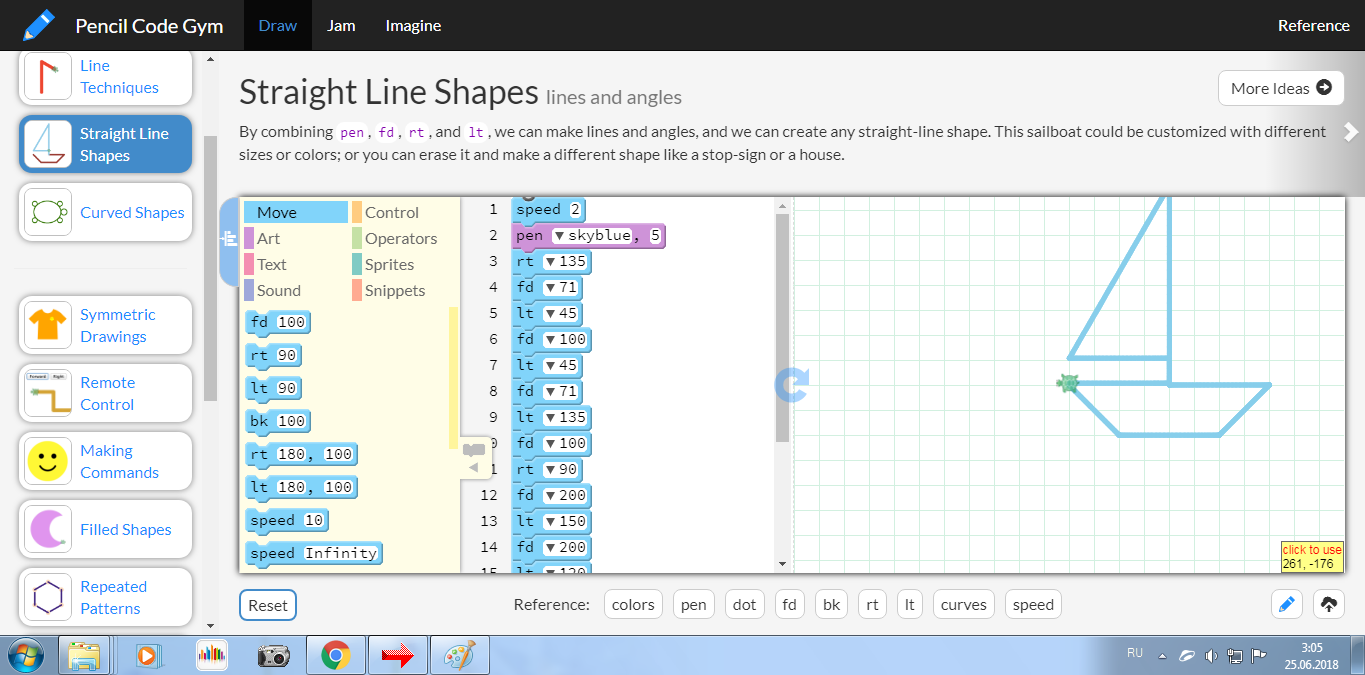This screenshot has width=1365, height=675.
Task: Open dropdown arrow on lt 150 line 13
Action: (x=550, y=522)
